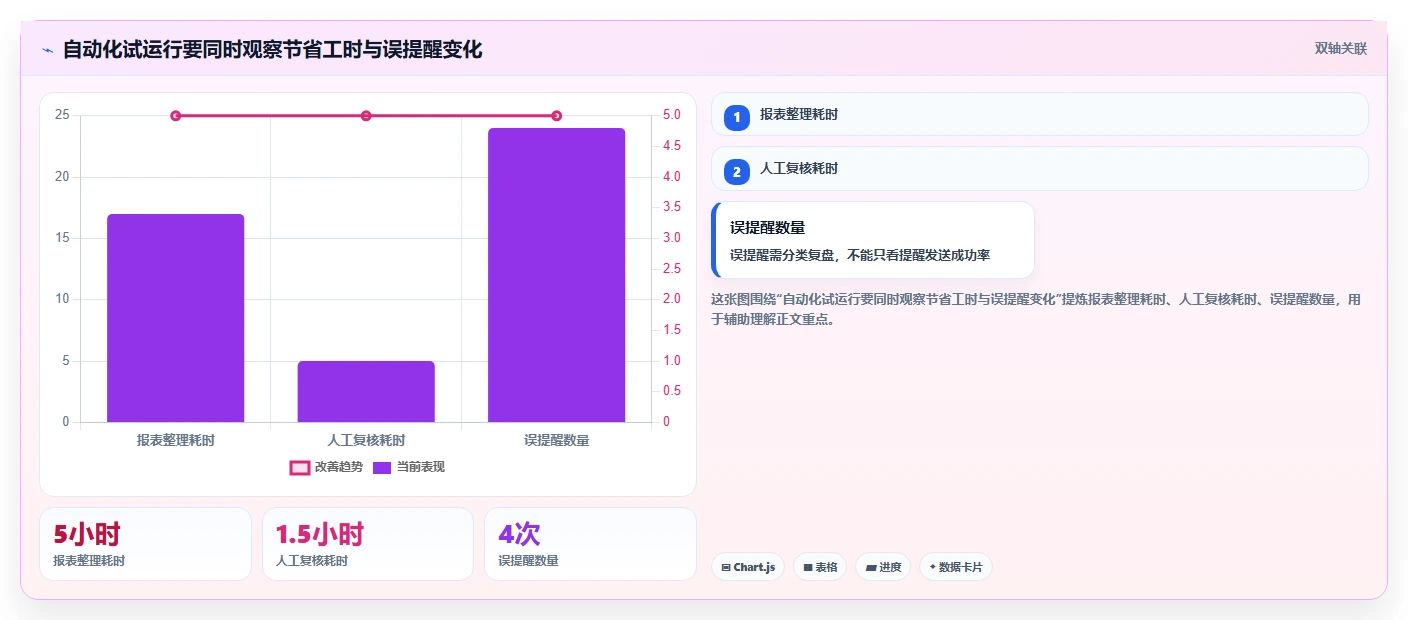Click trend line point above 报表整理耗时
Viewport: 1408px width, 620px height.
click(x=176, y=116)
